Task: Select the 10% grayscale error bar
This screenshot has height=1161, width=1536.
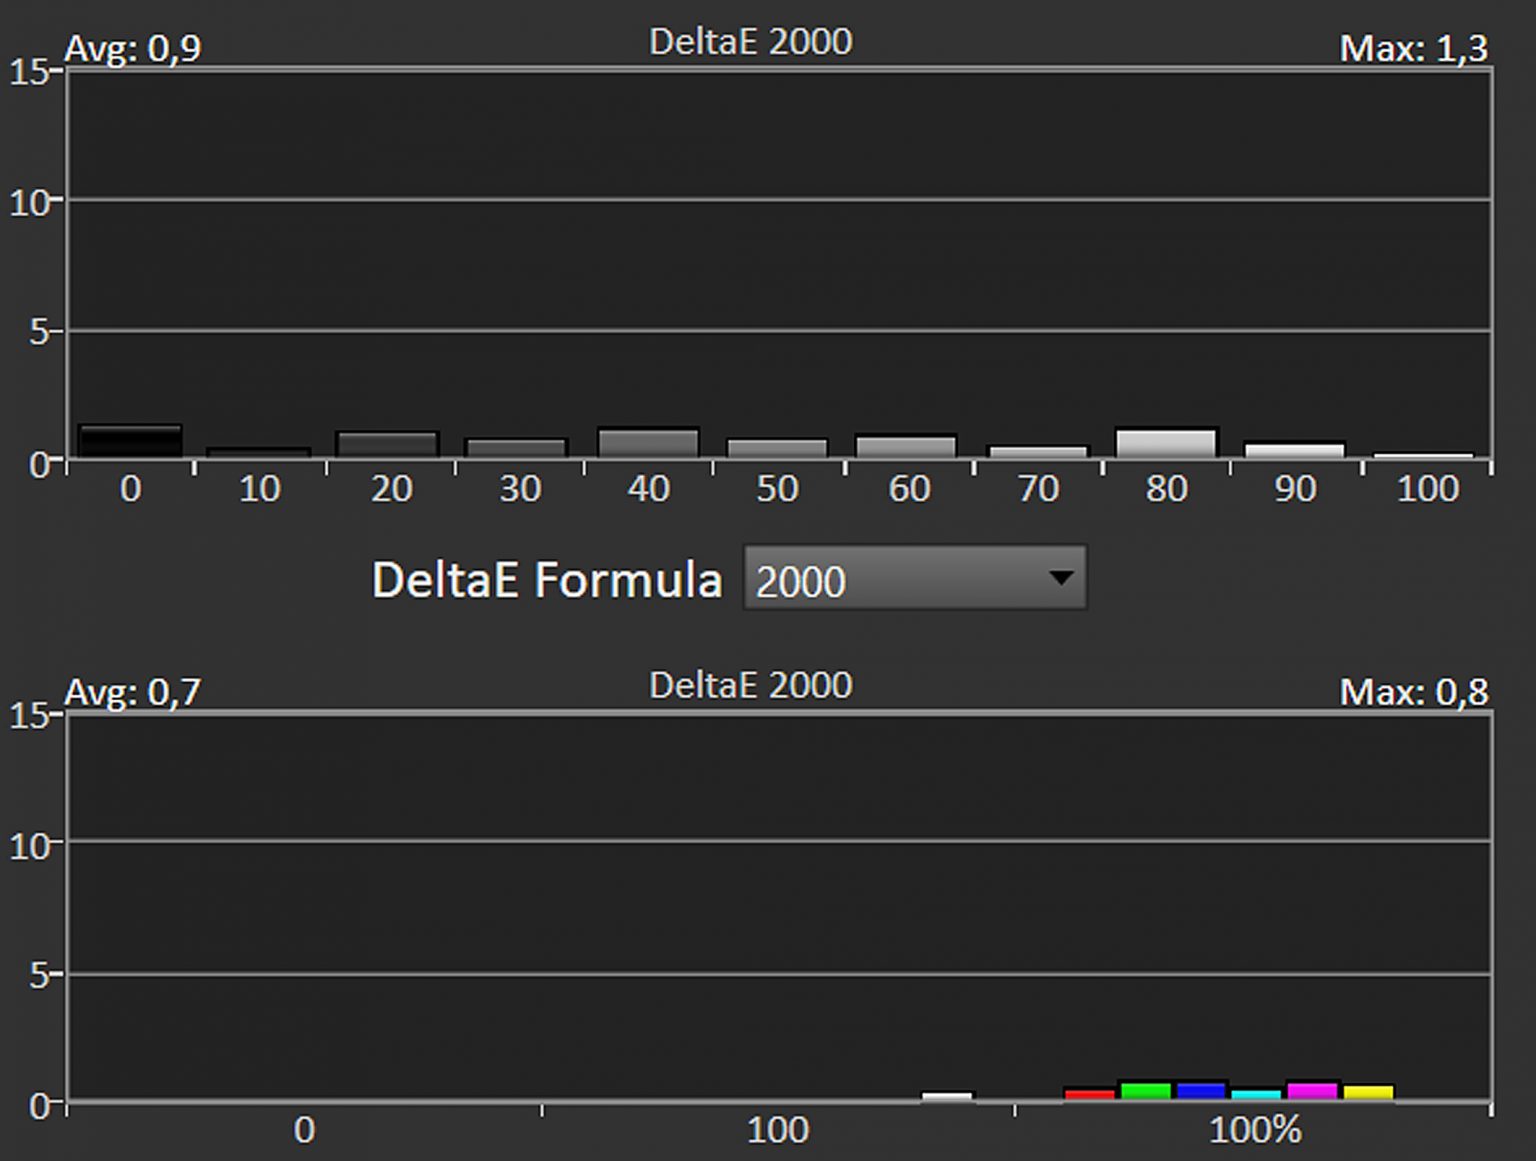Action: click(x=259, y=453)
